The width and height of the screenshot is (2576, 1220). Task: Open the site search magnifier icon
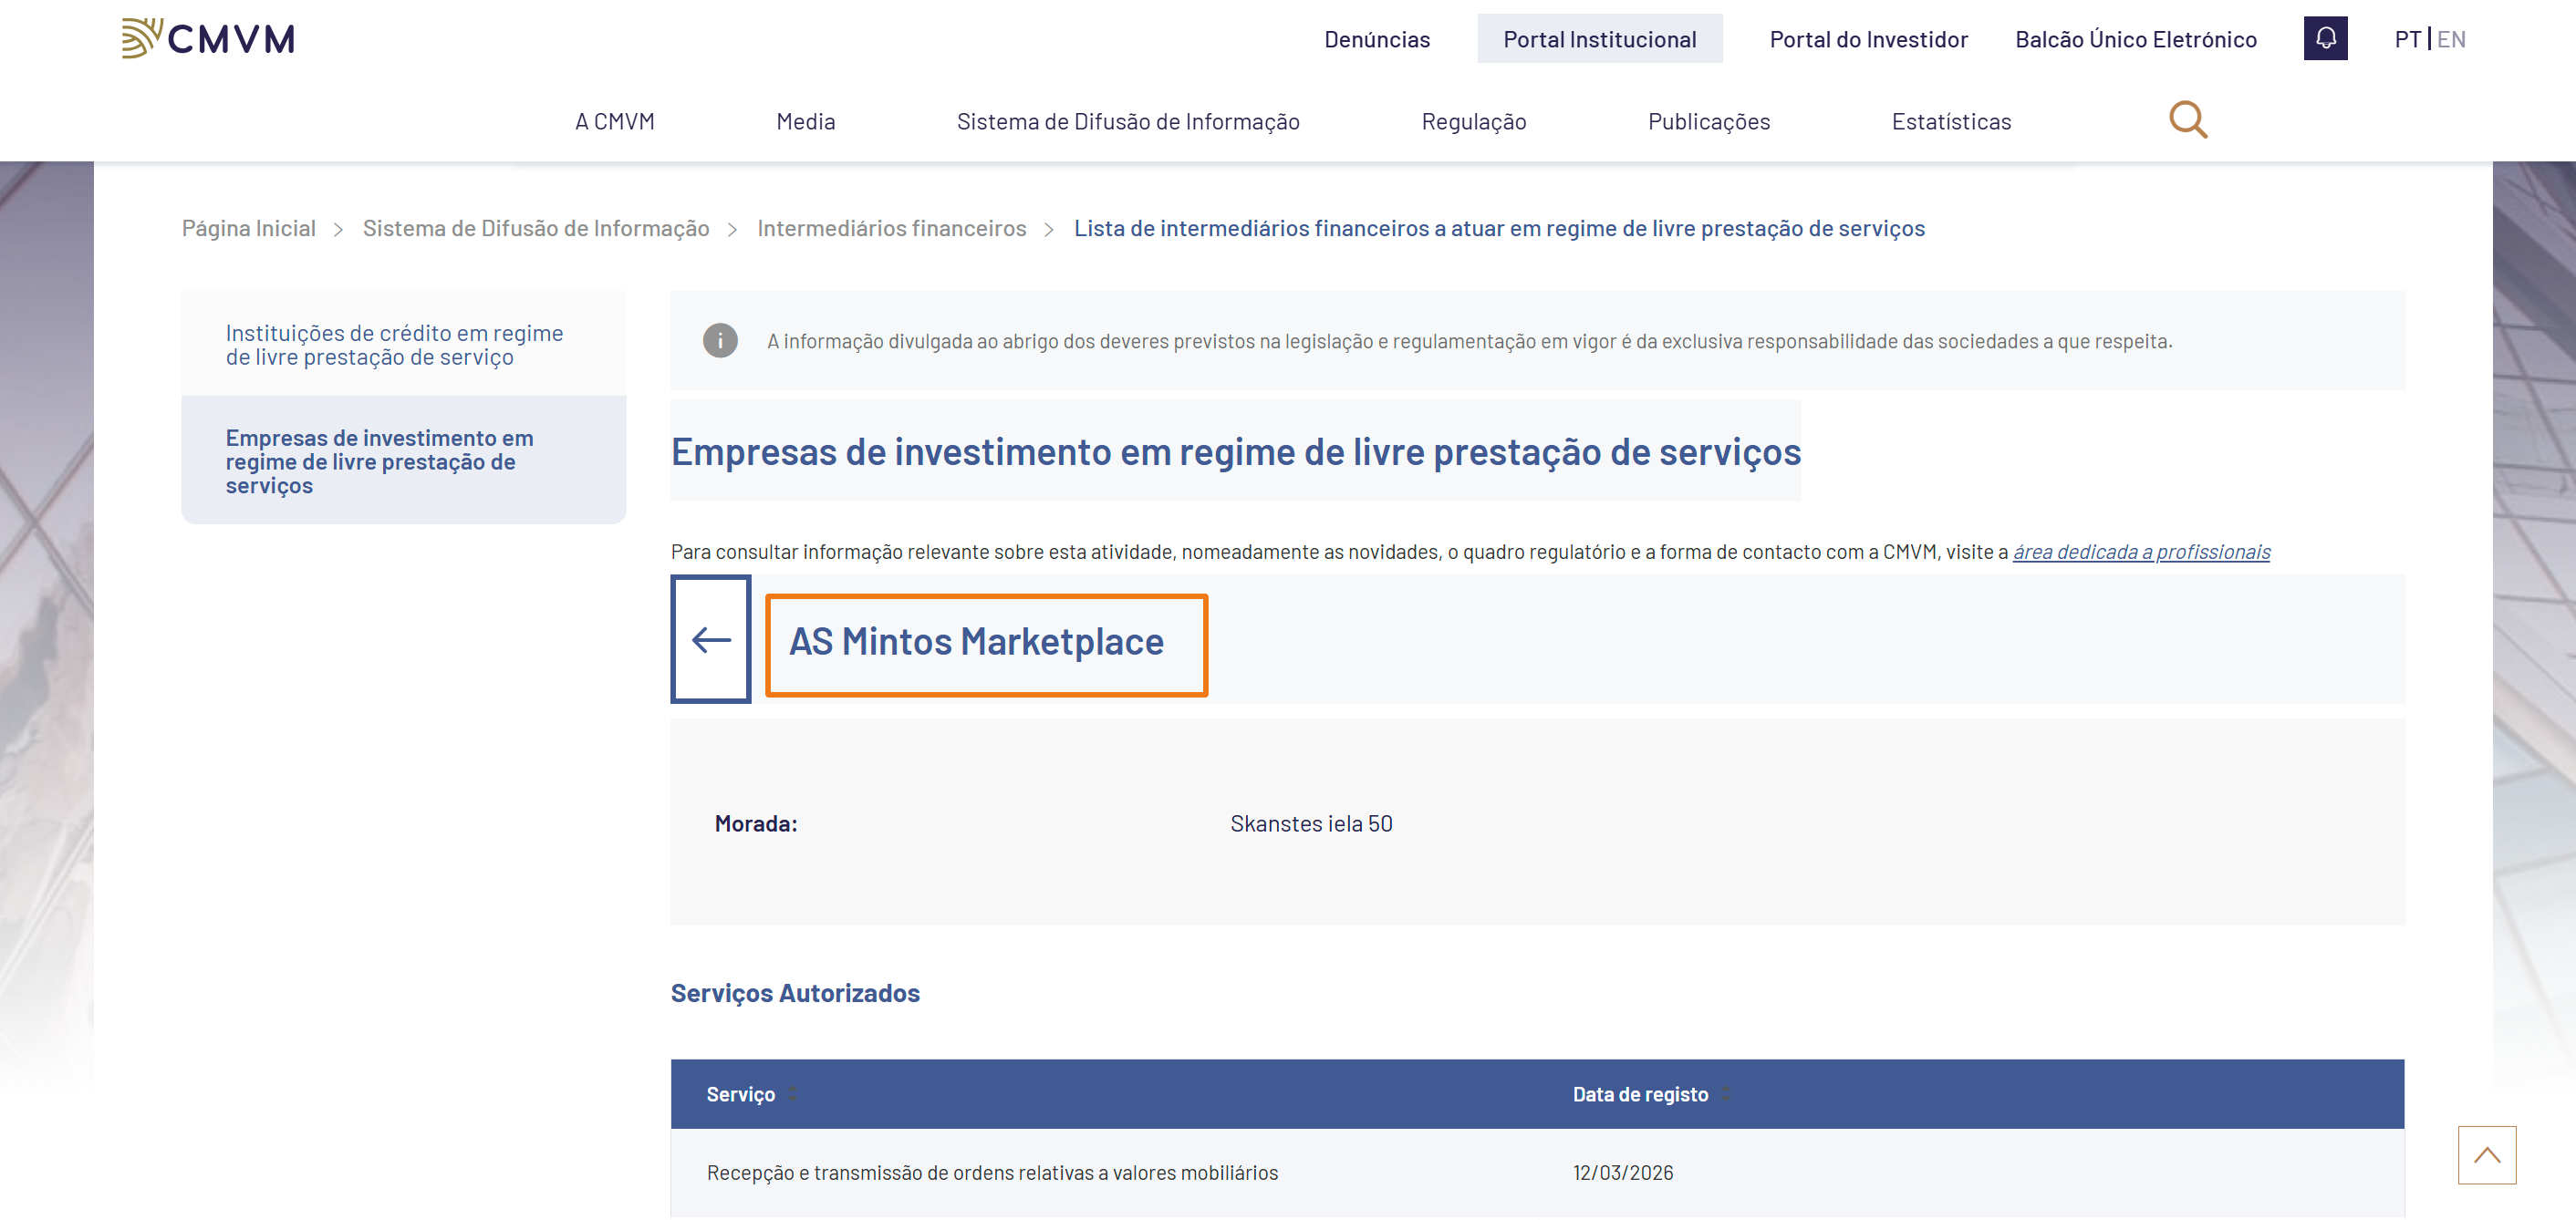tap(2187, 120)
